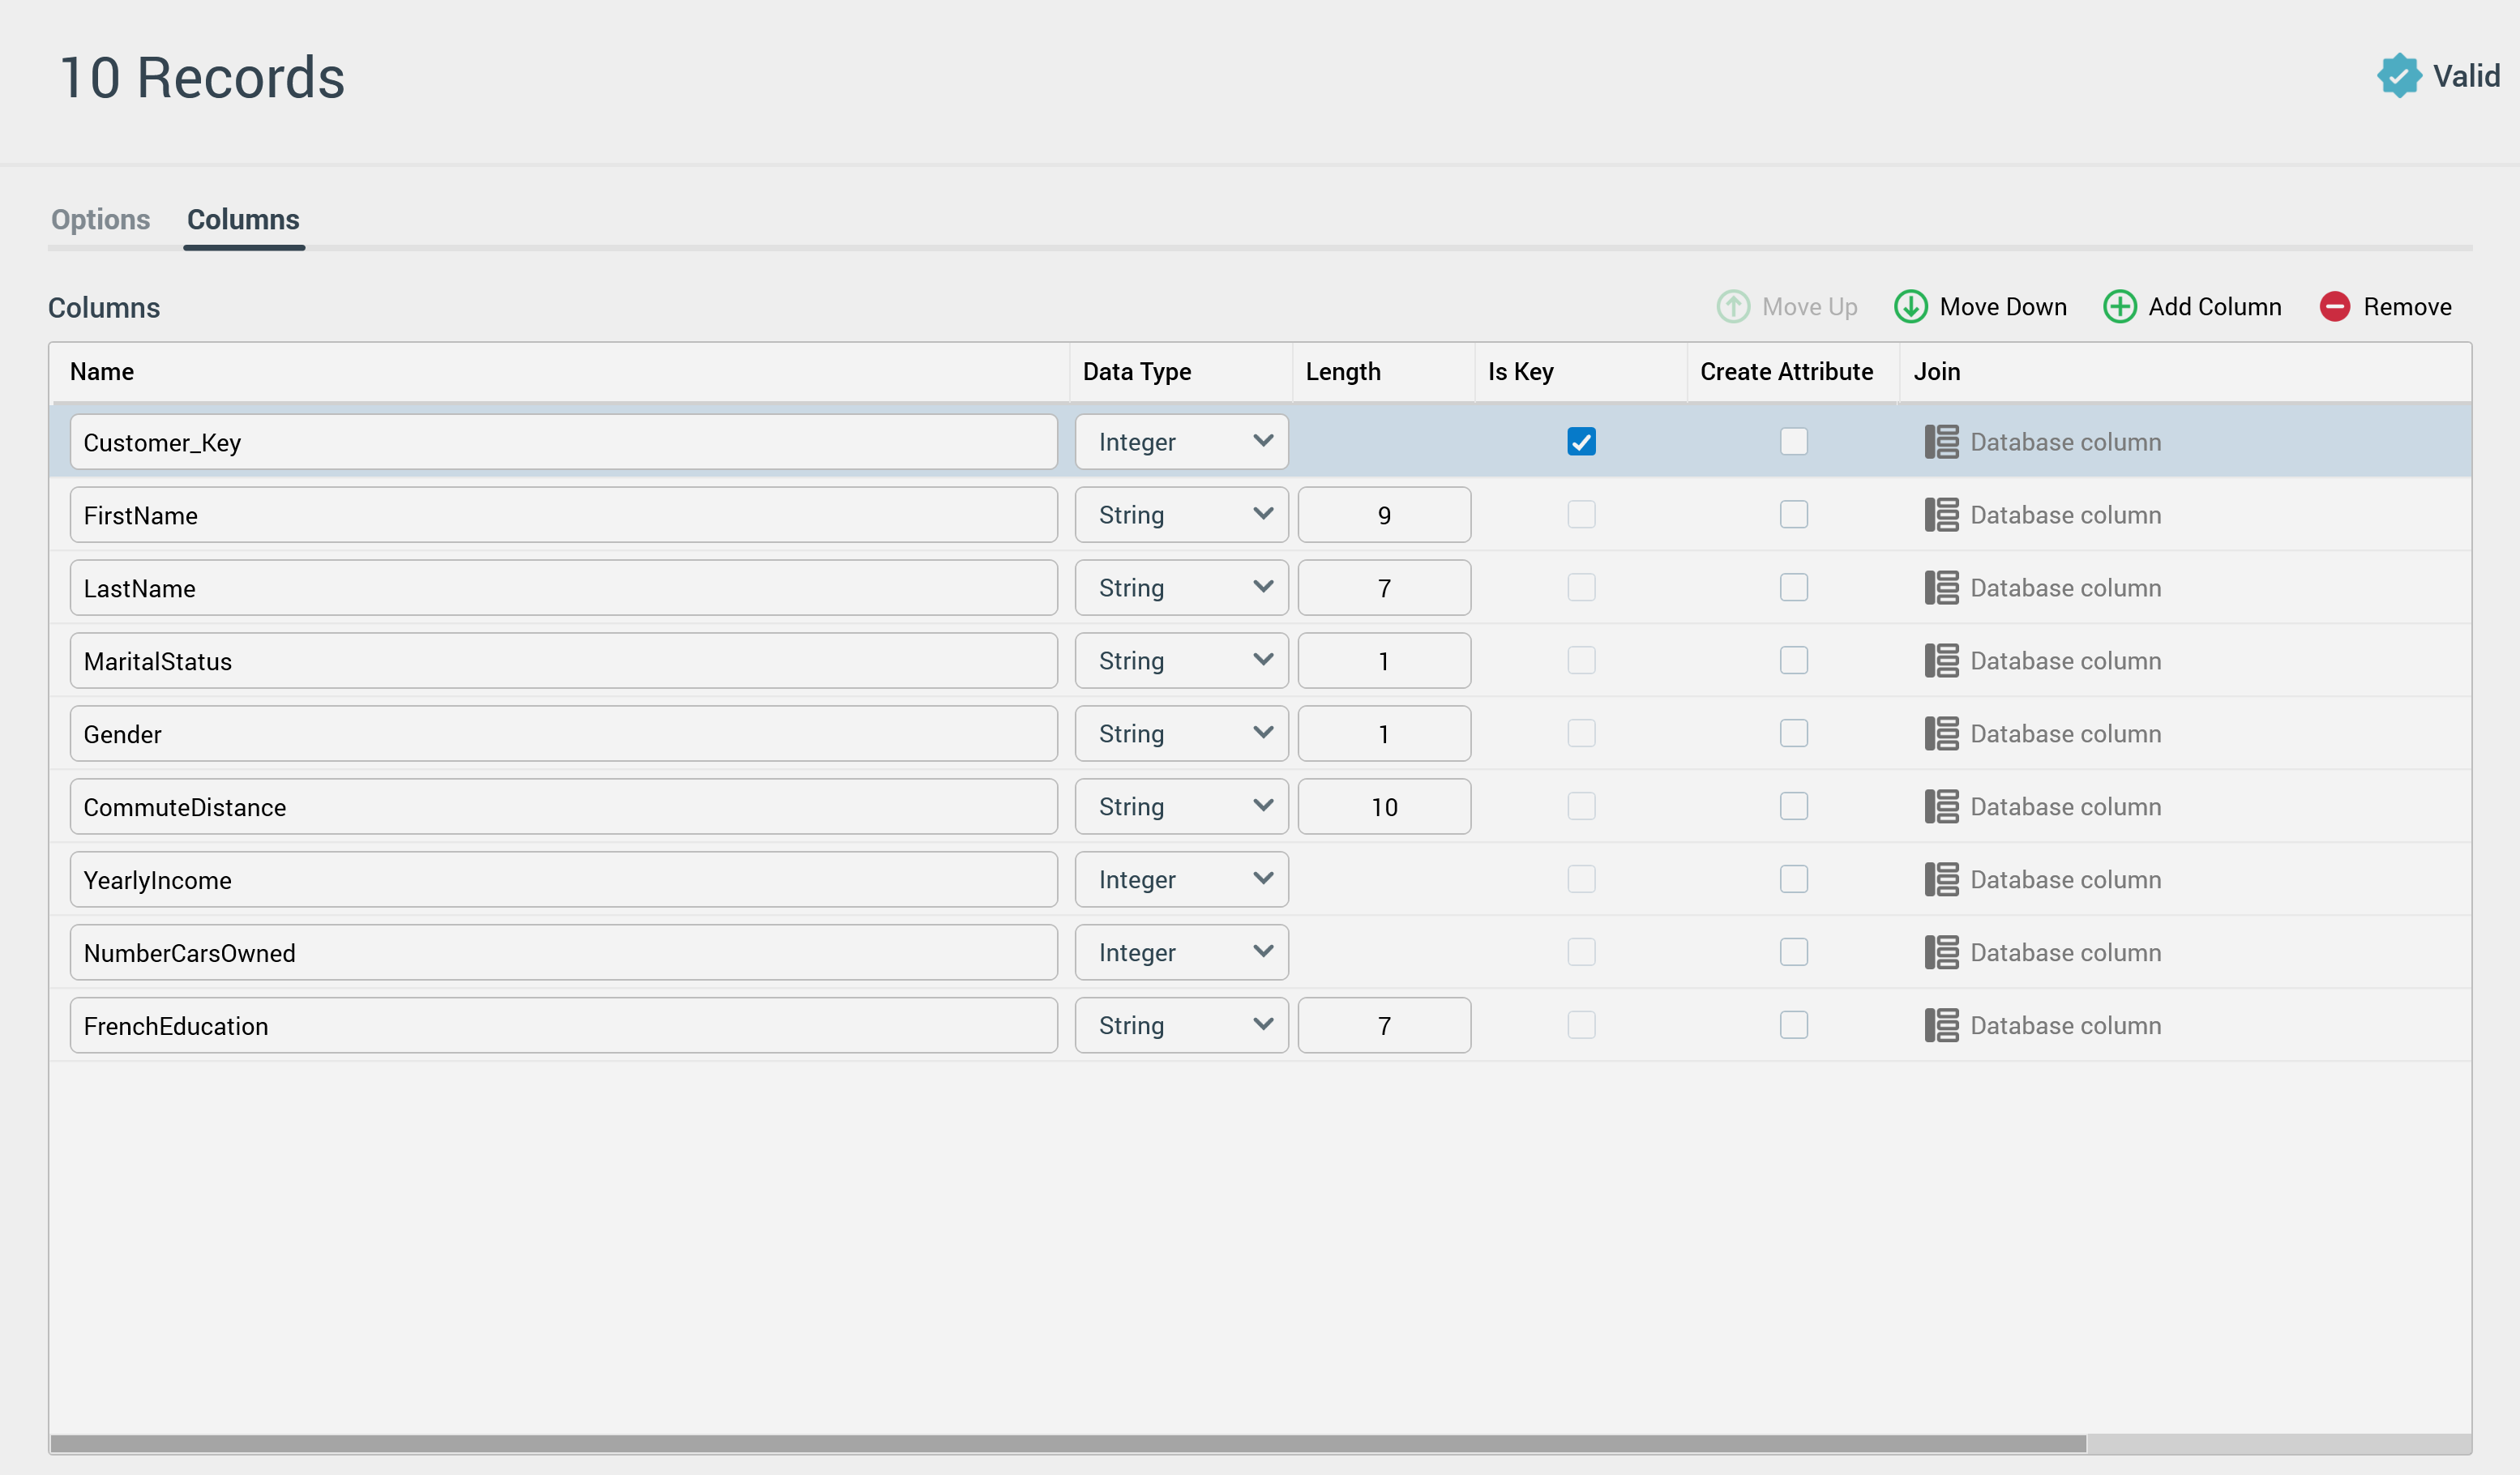Click the Add Column plus icon

(x=2119, y=306)
